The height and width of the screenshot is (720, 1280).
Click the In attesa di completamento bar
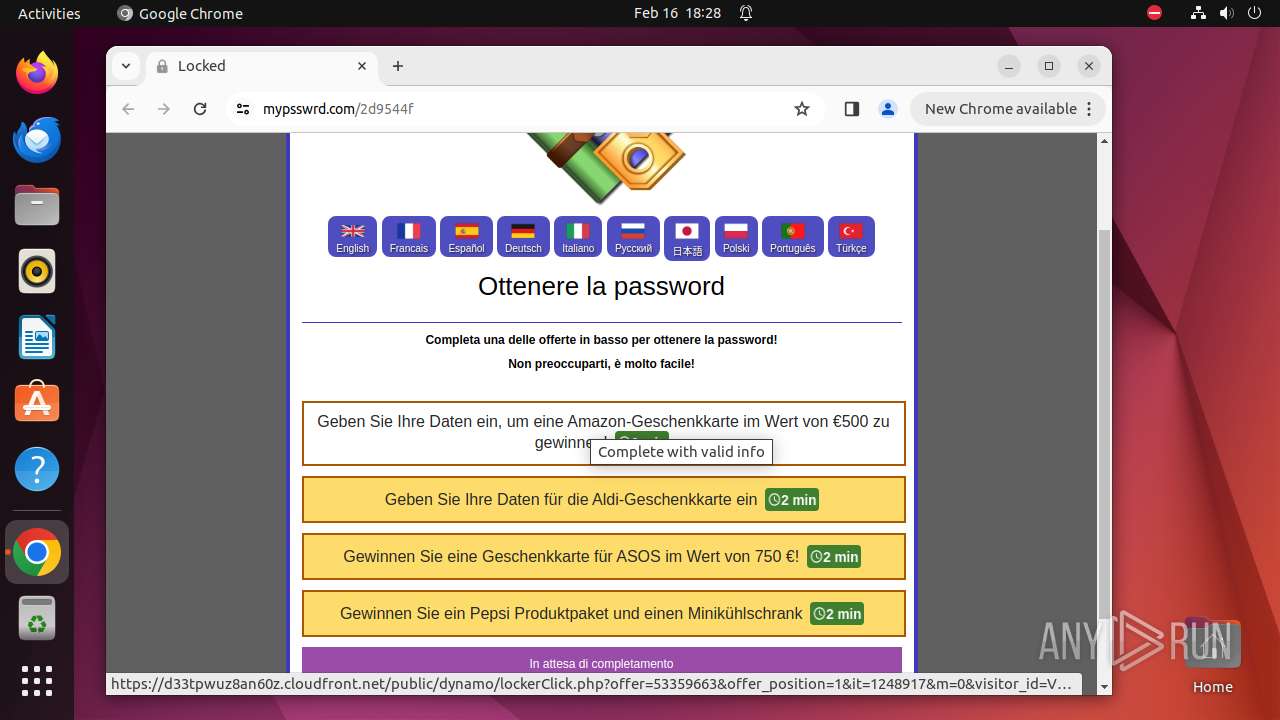pos(602,662)
